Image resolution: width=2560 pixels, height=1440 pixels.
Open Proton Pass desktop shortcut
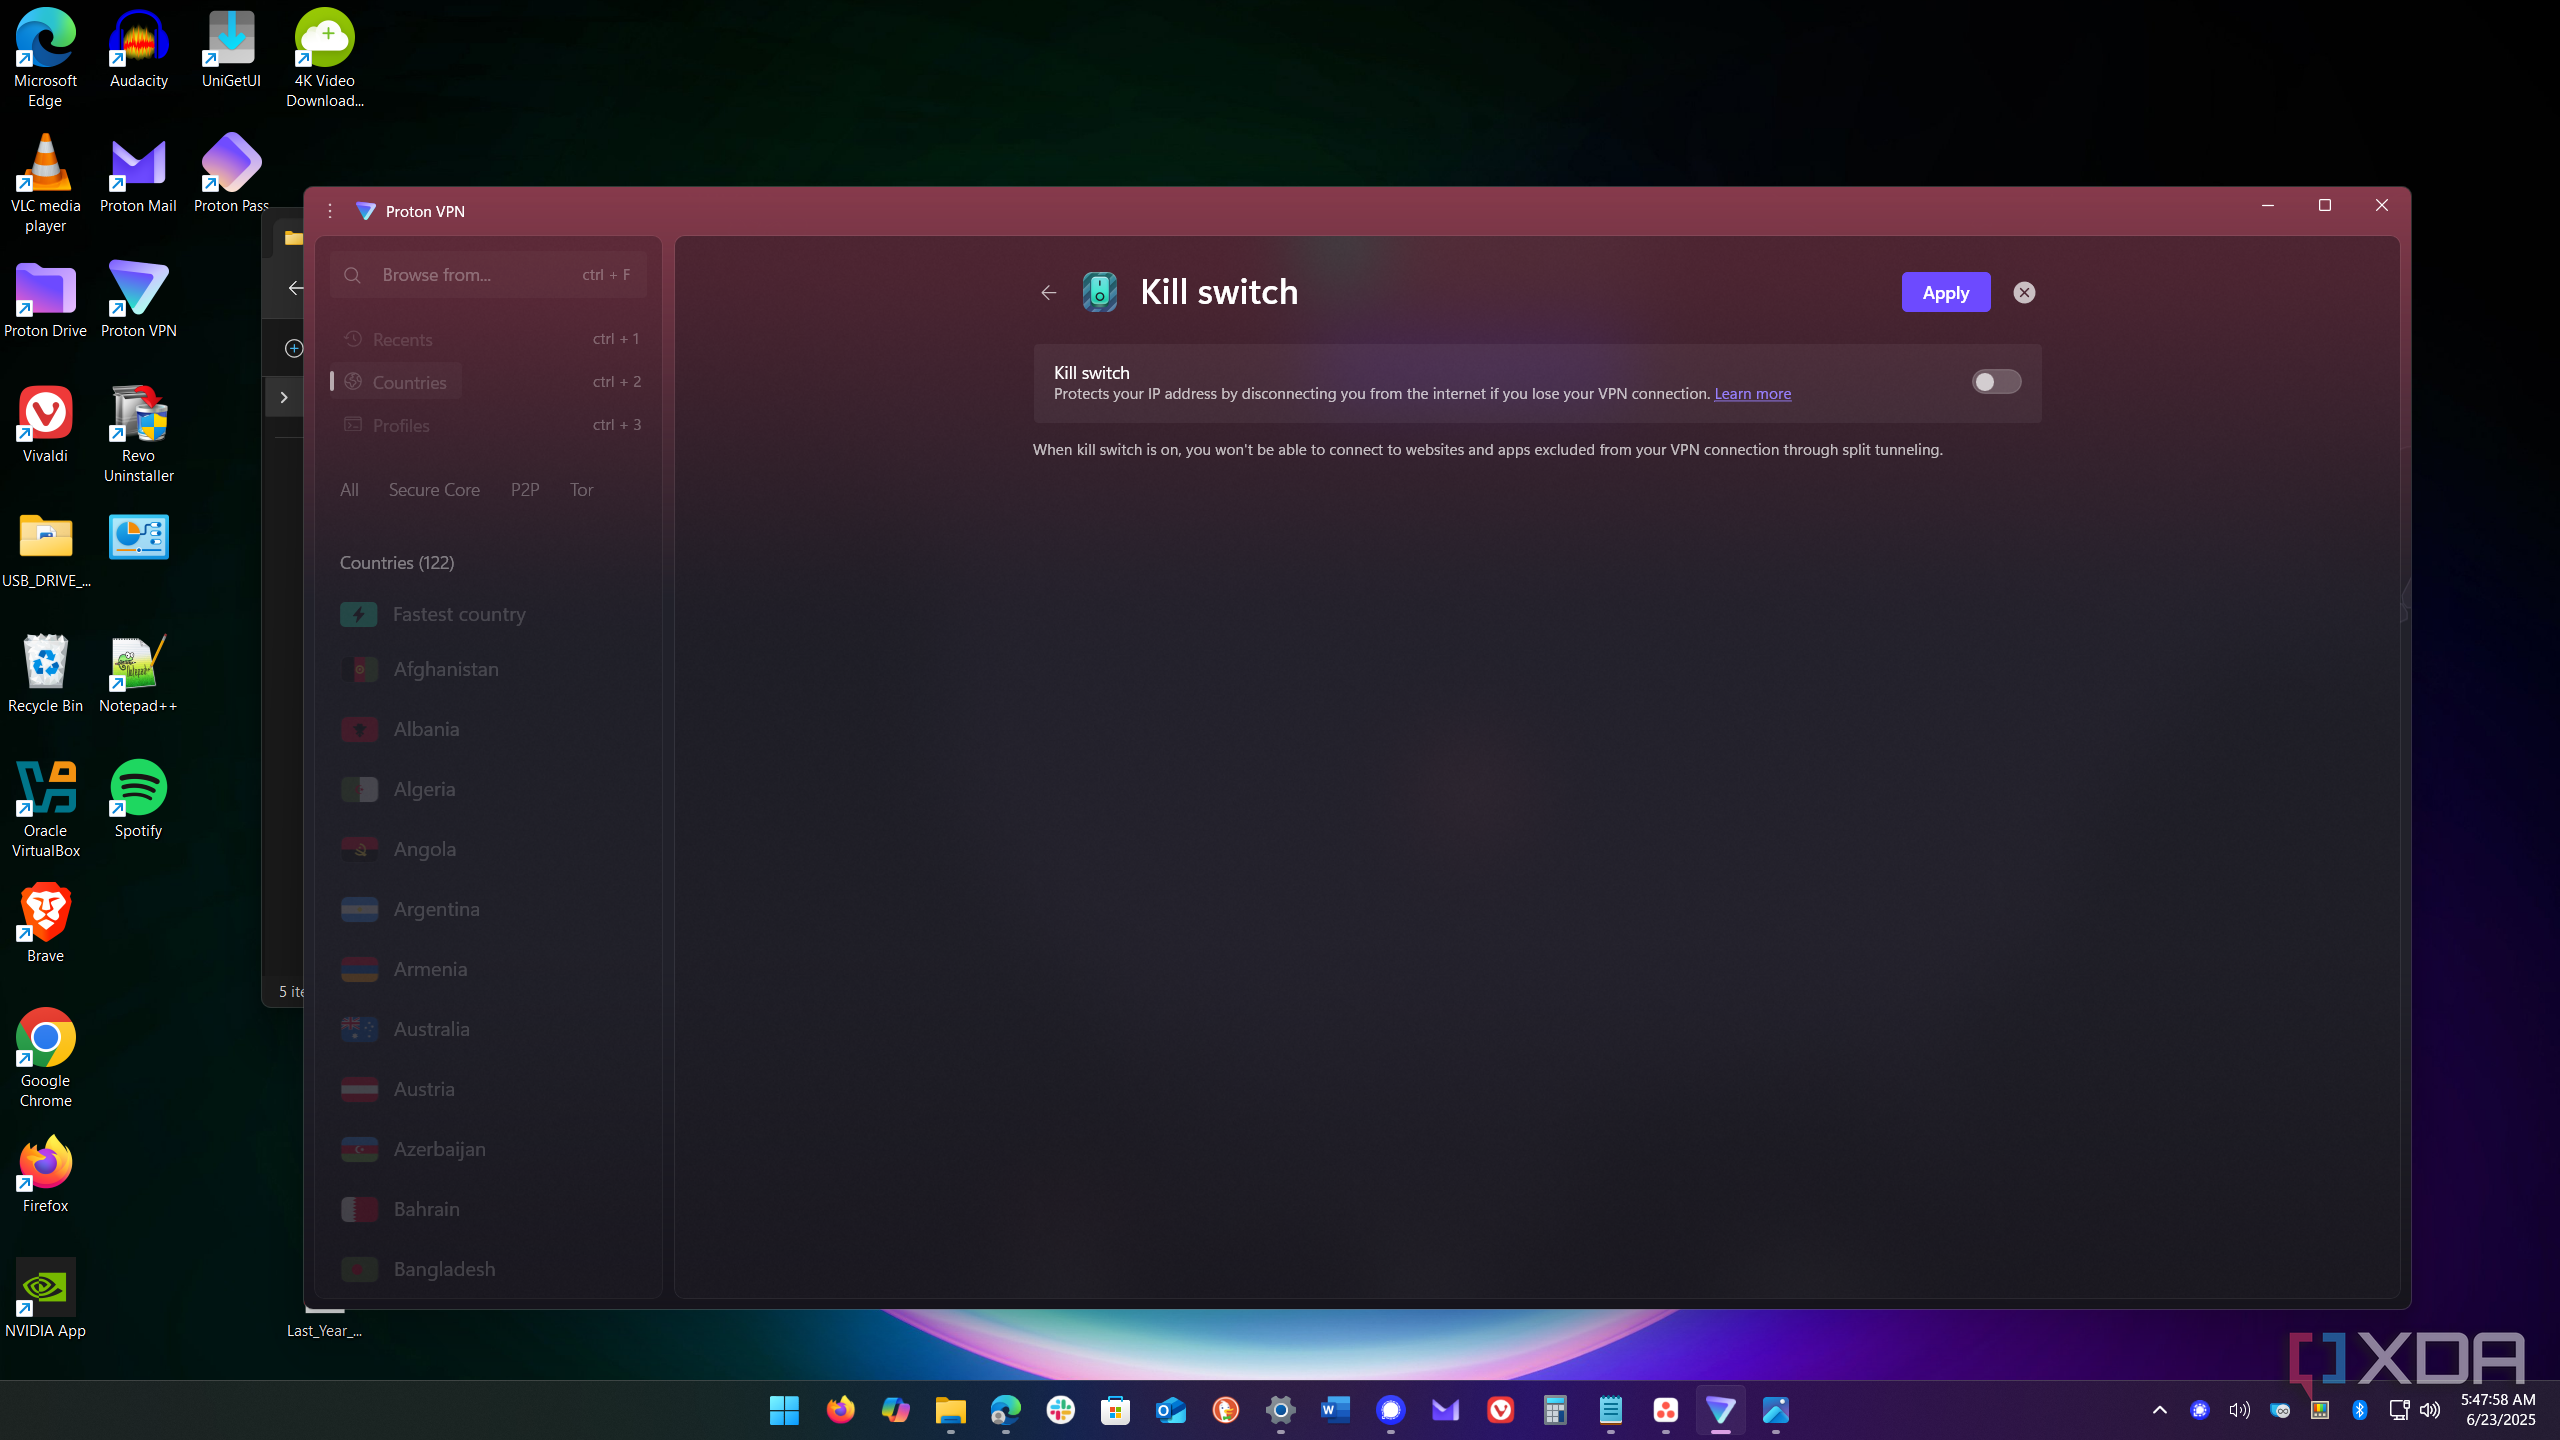pyautogui.click(x=231, y=173)
